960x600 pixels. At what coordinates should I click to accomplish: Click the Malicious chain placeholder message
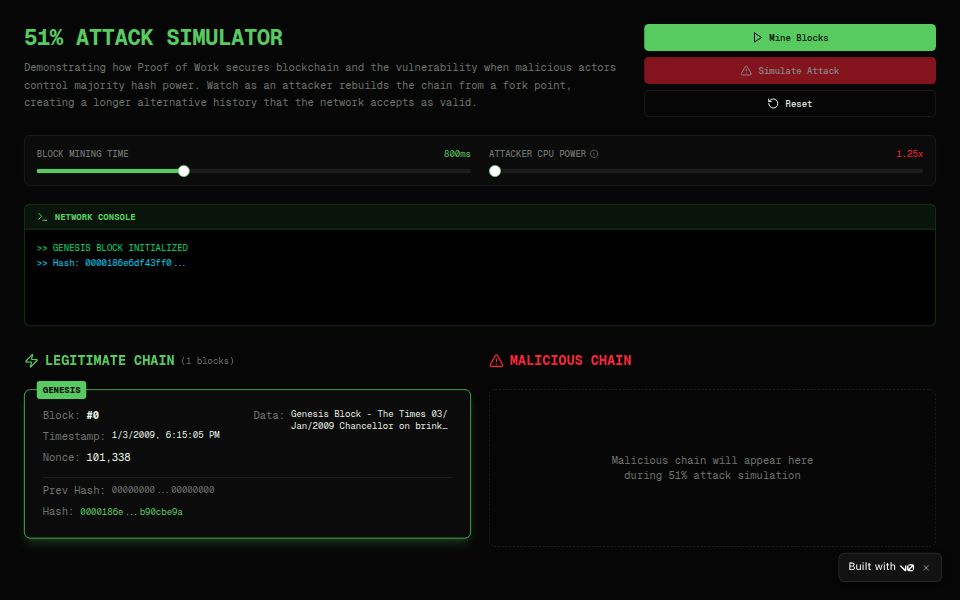pos(712,468)
